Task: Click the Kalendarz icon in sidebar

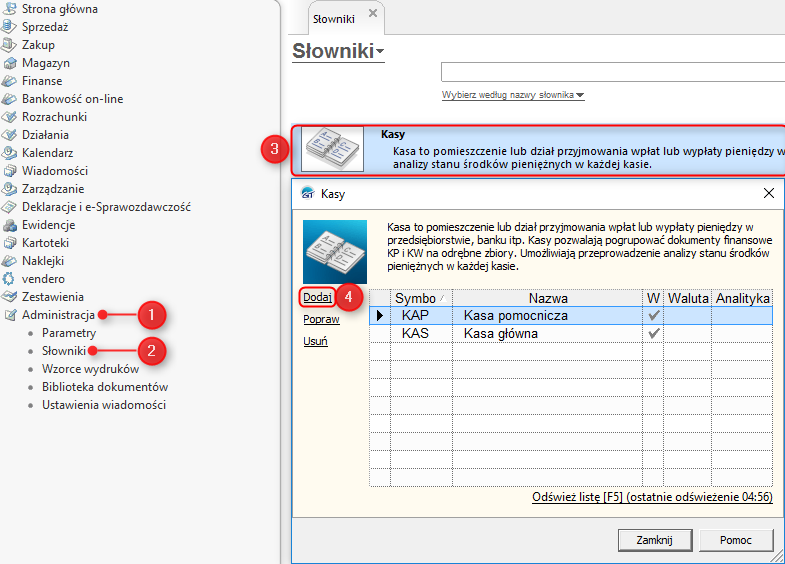Action: tap(9, 153)
